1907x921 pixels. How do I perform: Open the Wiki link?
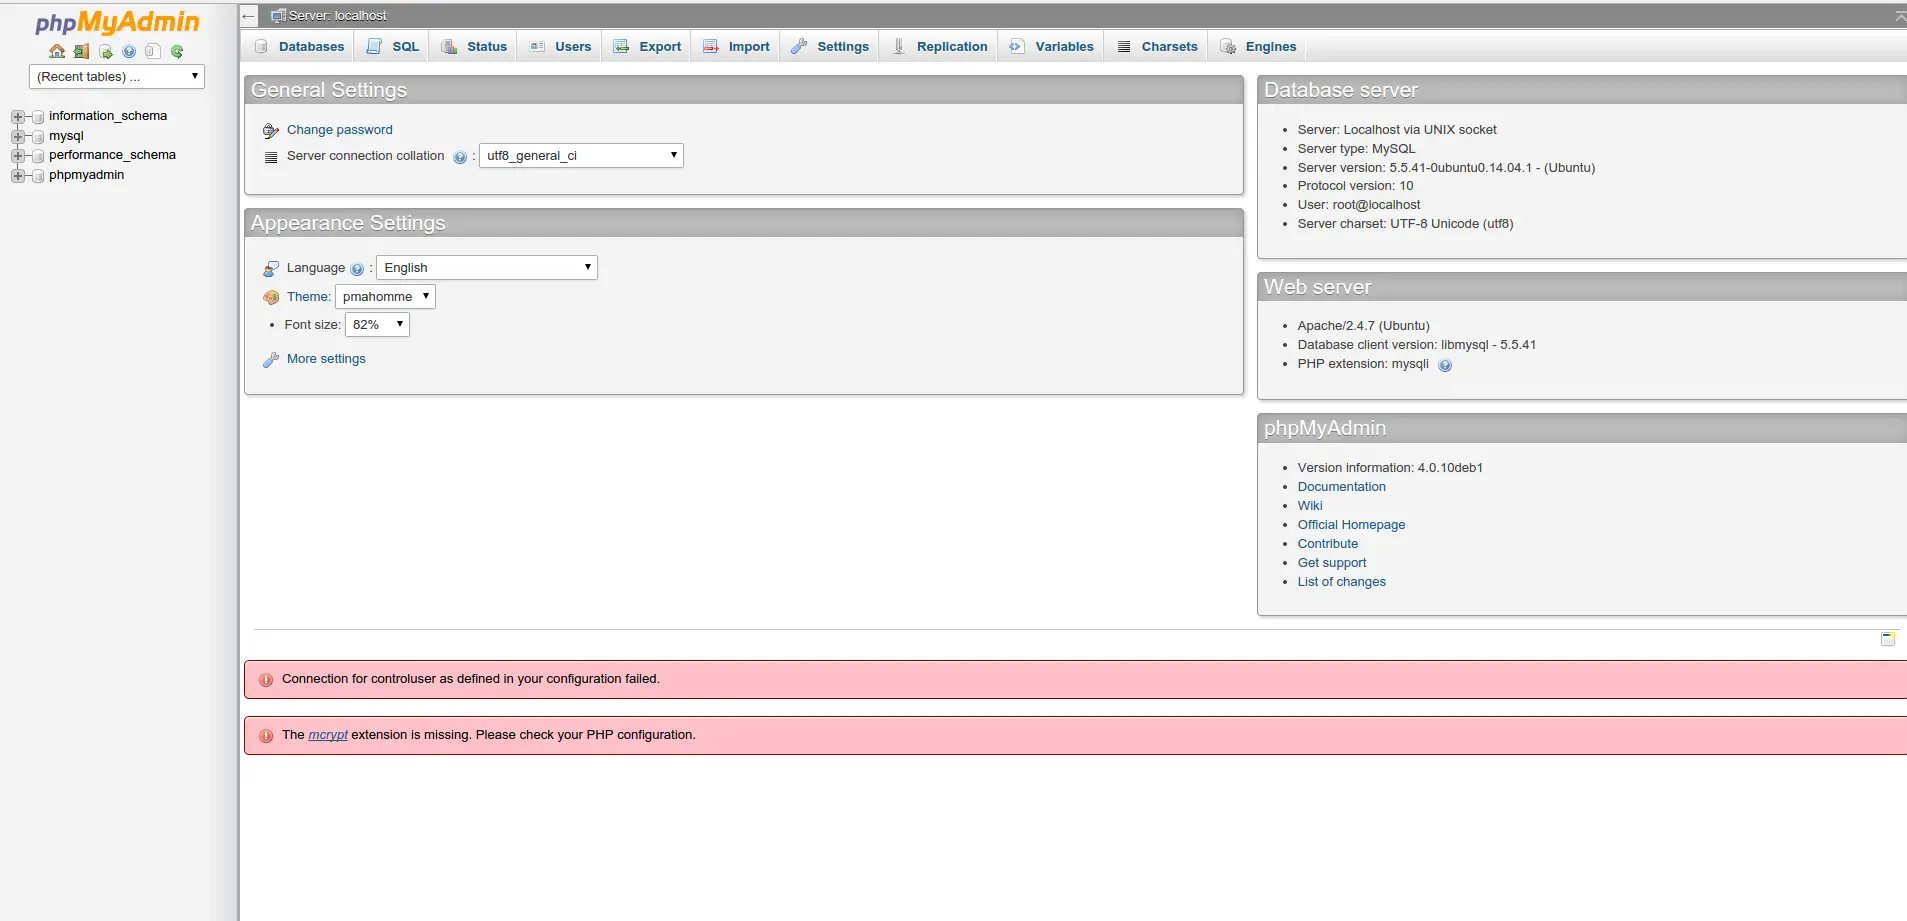click(x=1310, y=506)
